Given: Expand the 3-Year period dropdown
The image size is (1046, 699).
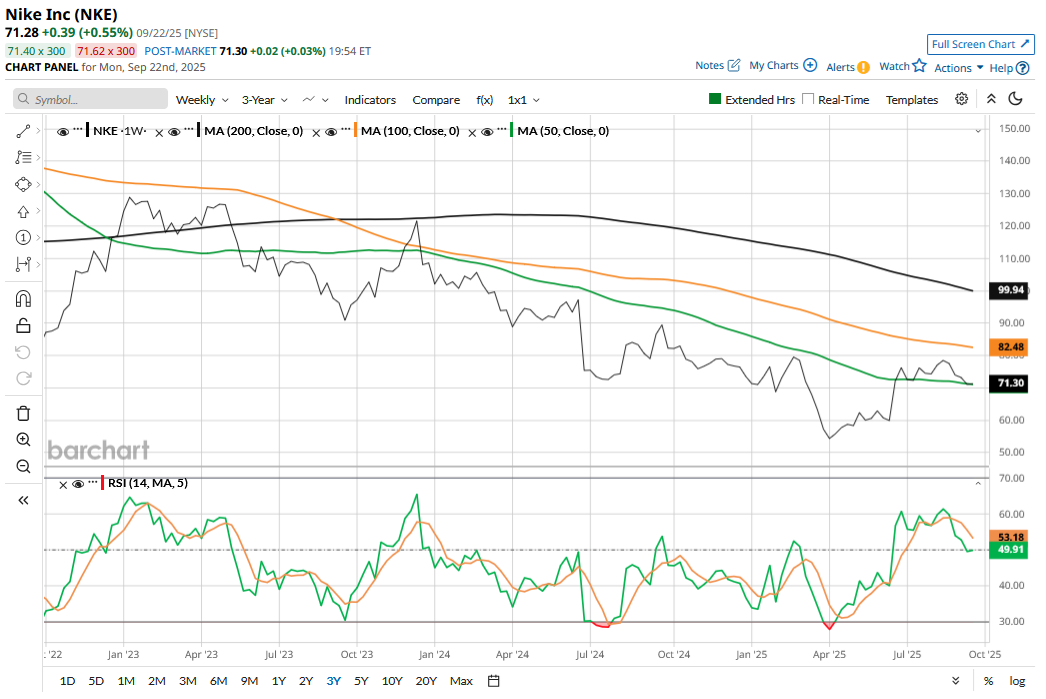Looking at the screenshot, I should (264, 100).
